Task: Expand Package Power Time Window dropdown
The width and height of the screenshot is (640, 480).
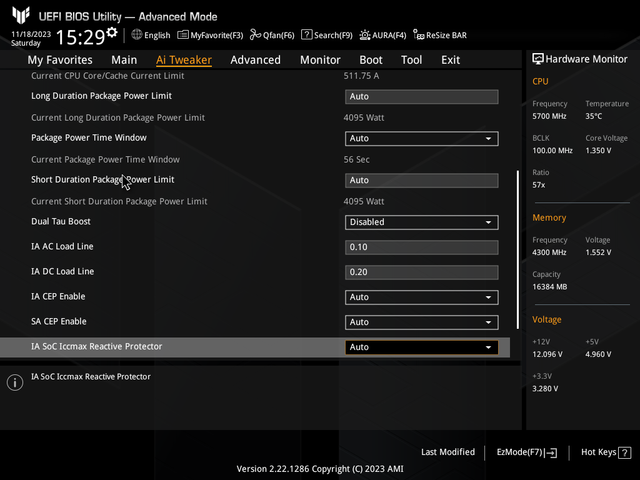Action: click(x=422, y=138)
